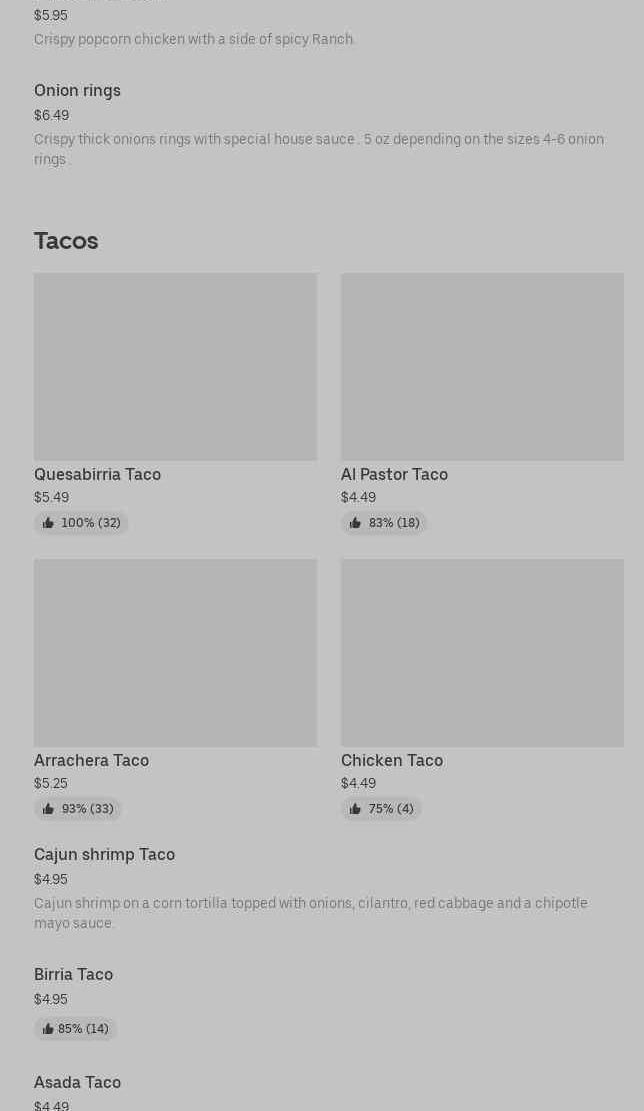Select the Onion rings menu item

[77, 91]
